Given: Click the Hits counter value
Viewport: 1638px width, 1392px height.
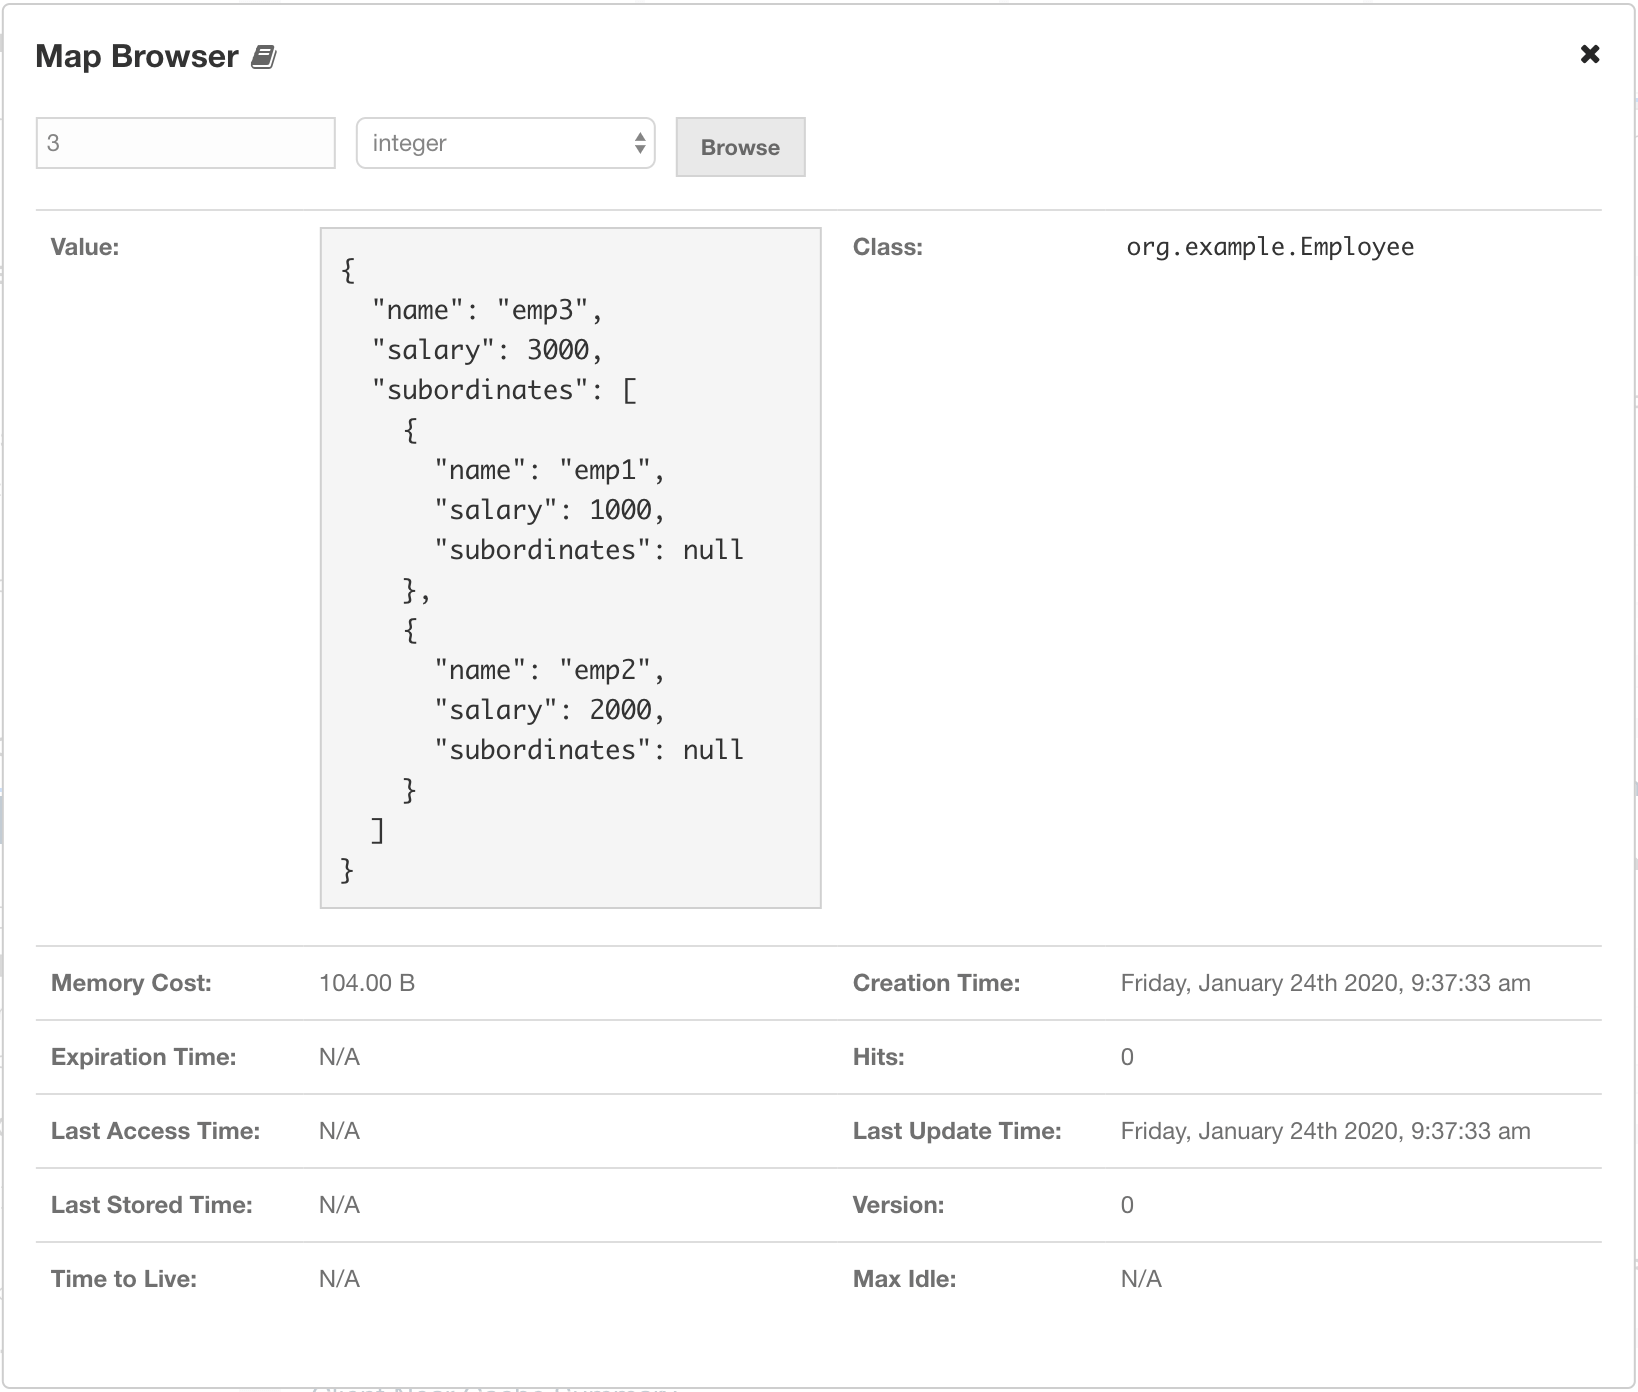Looking at the screenshot, I should coord(1126,1057).
